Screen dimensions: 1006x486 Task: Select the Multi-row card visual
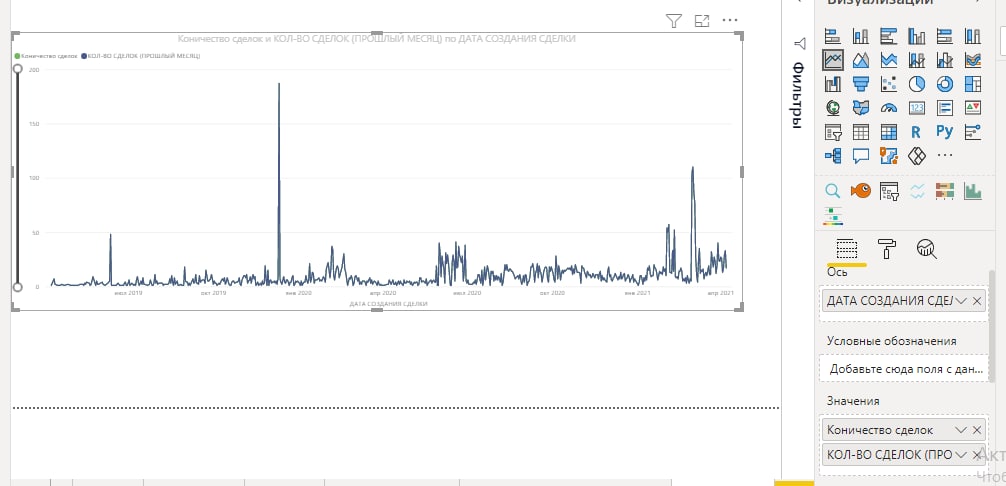[944, 107]
